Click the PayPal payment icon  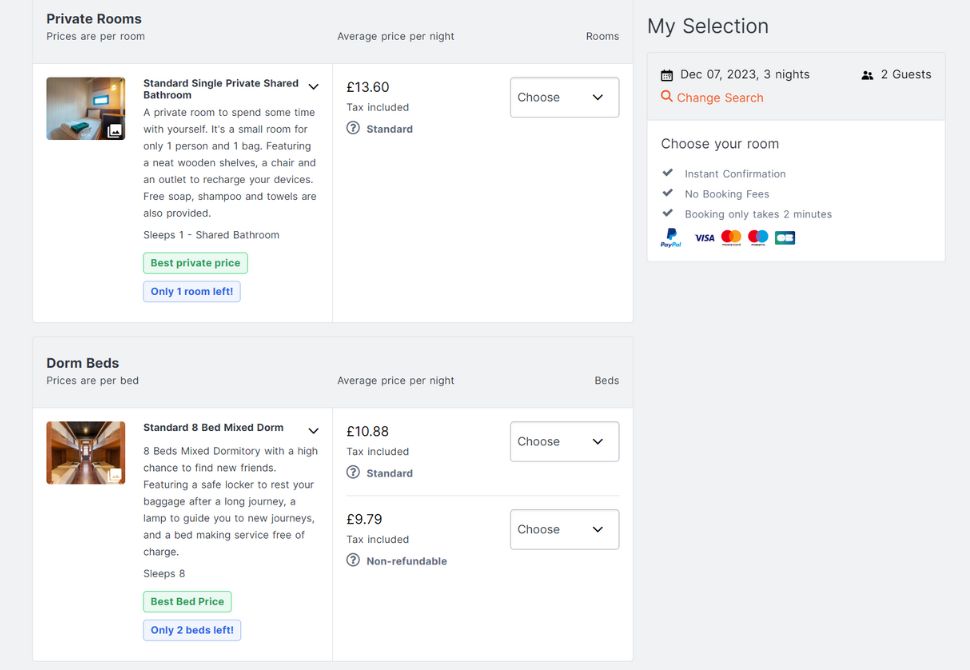click(x=670, y=238)
